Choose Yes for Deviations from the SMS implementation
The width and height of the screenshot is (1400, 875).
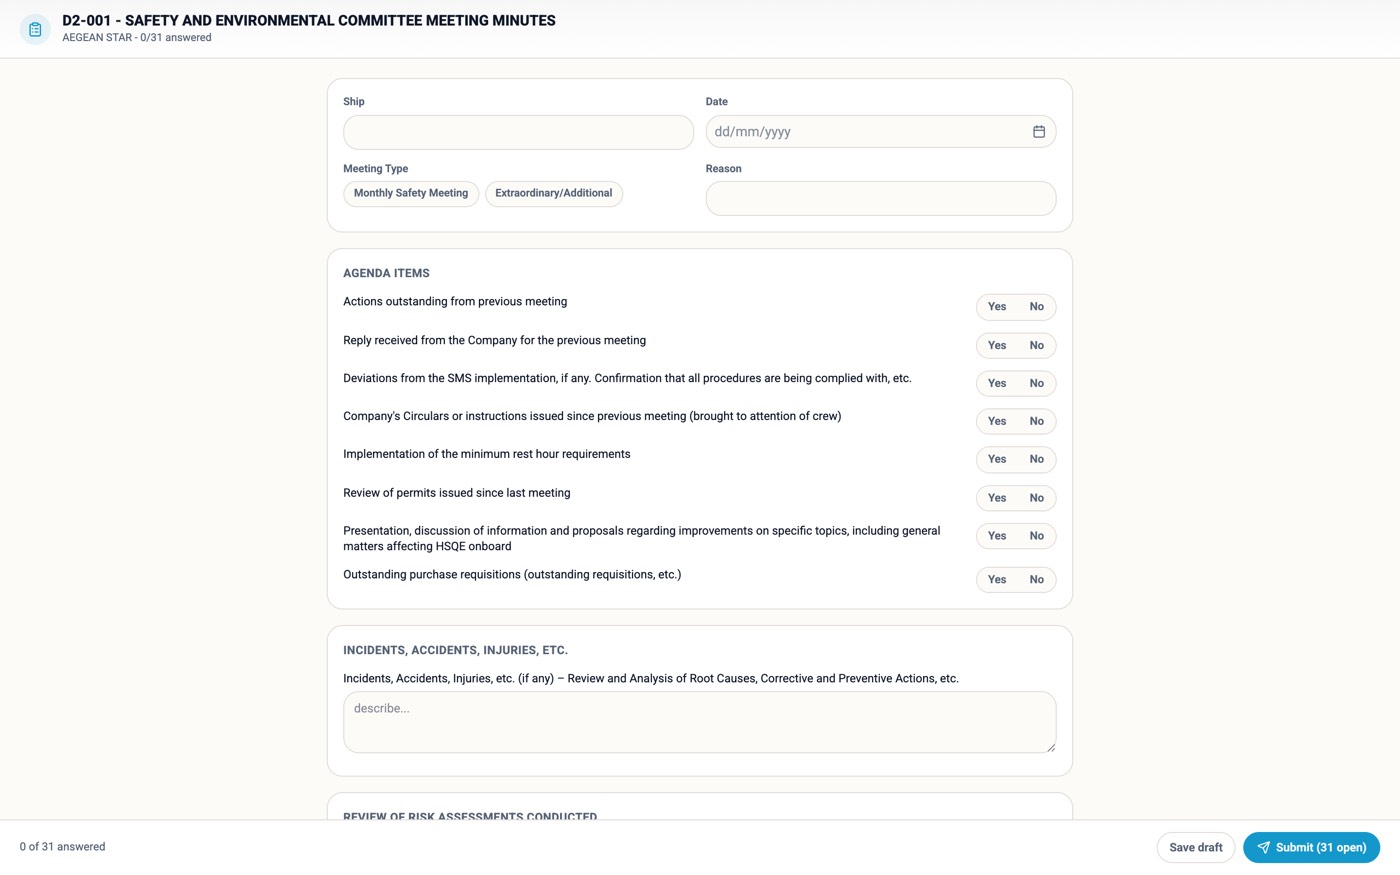(x=997, y=383)
